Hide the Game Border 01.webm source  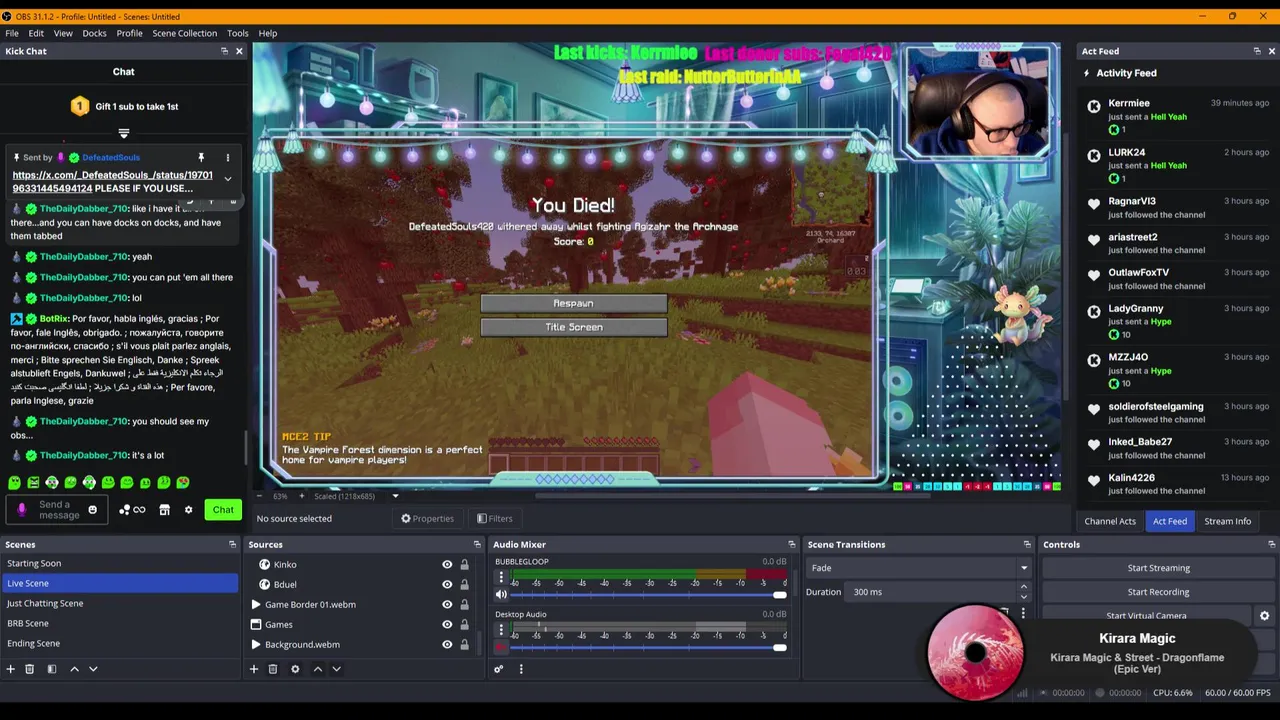point(447,604)
